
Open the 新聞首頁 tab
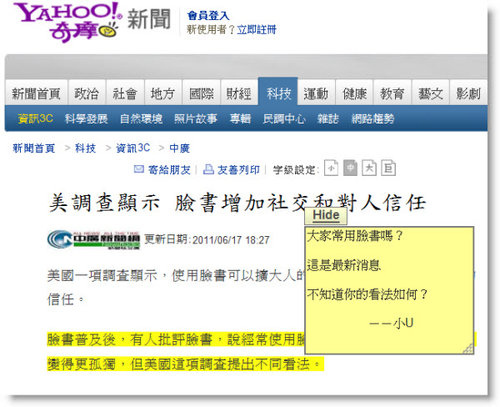point(36,93)
